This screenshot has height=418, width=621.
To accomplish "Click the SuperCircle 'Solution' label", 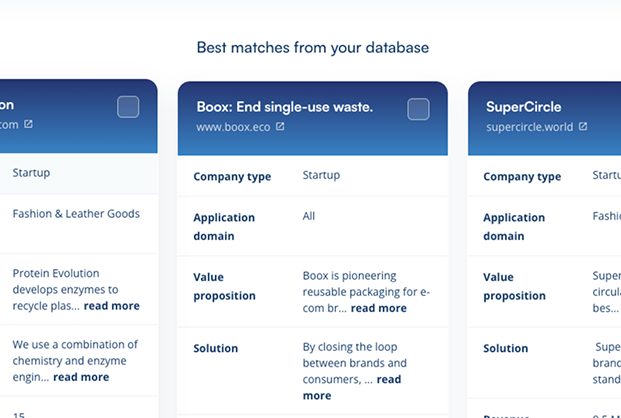I will 506,348.
